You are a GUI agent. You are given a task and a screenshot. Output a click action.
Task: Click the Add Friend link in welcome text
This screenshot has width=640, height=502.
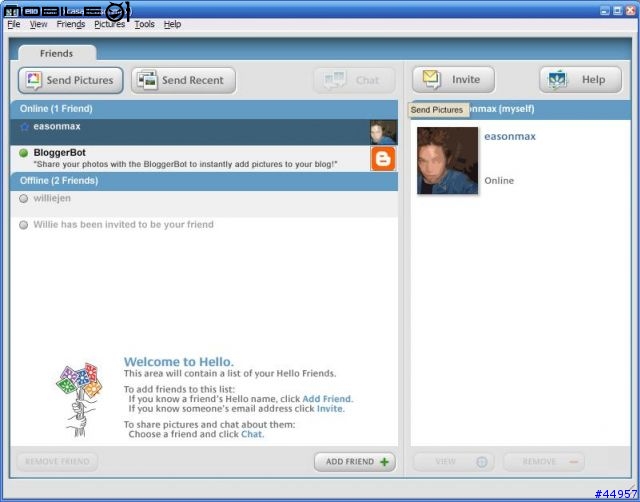pyautogui.click(x=327, y=399)
